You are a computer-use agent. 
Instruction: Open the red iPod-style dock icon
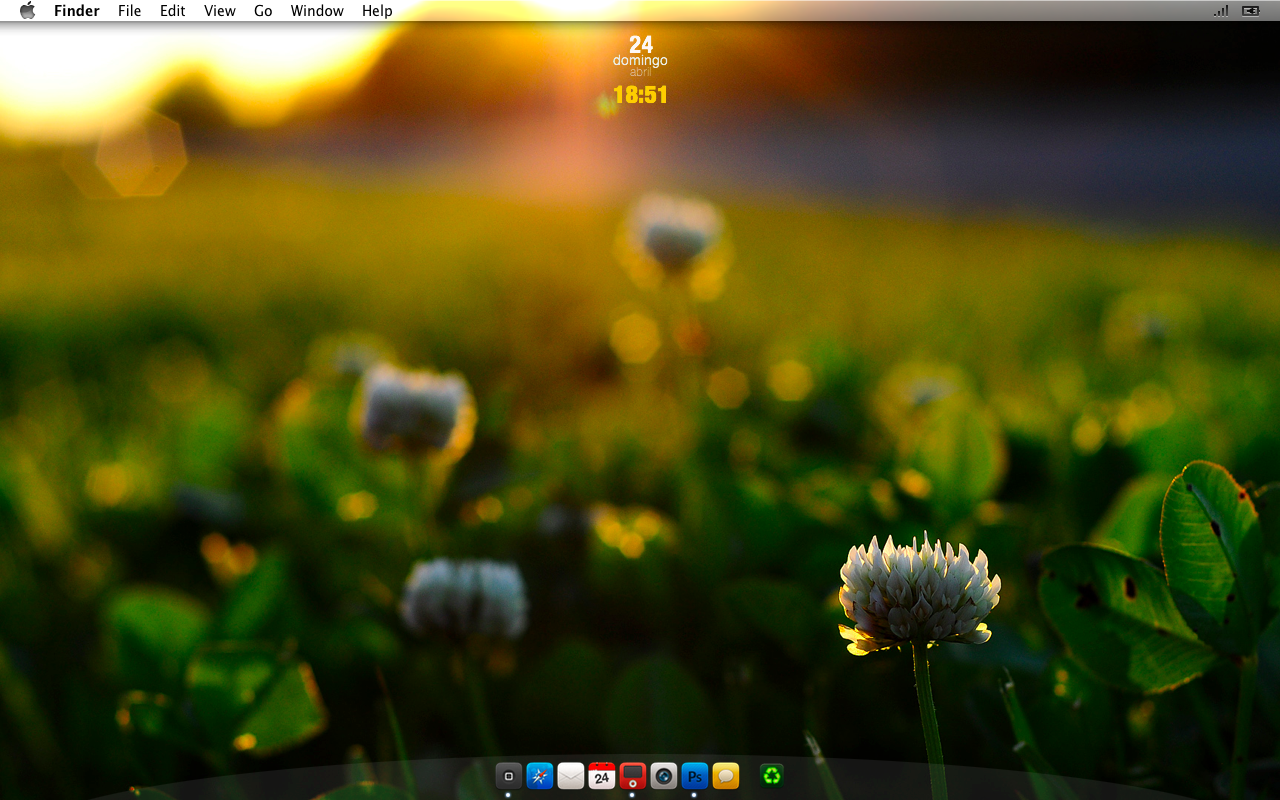click(633, 776)
